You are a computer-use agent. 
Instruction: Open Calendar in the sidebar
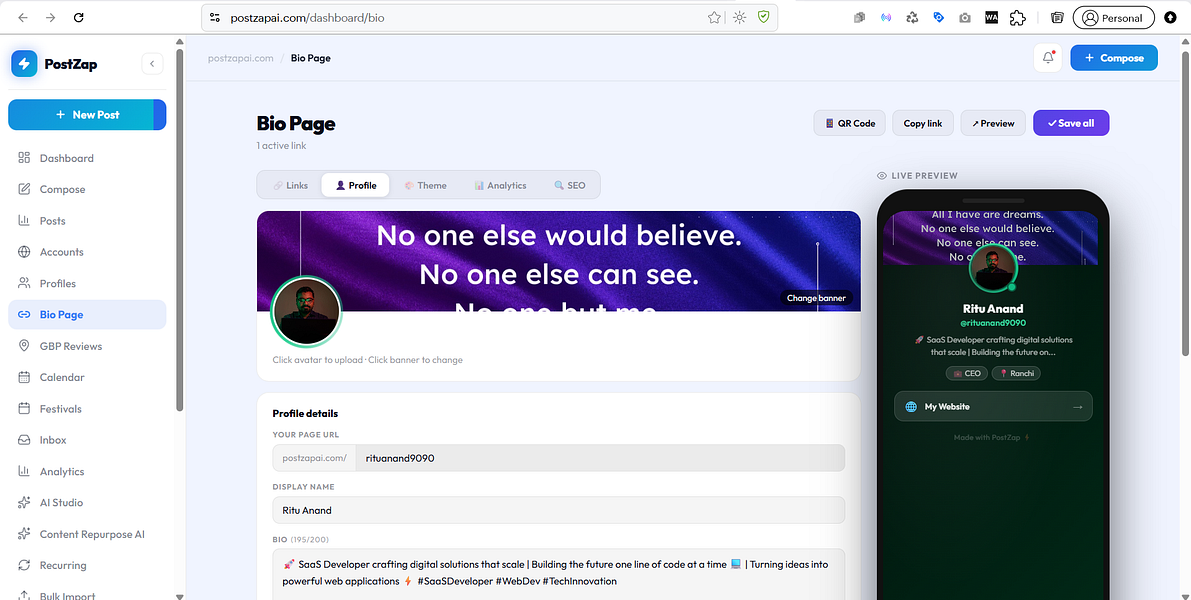(87, 377)
